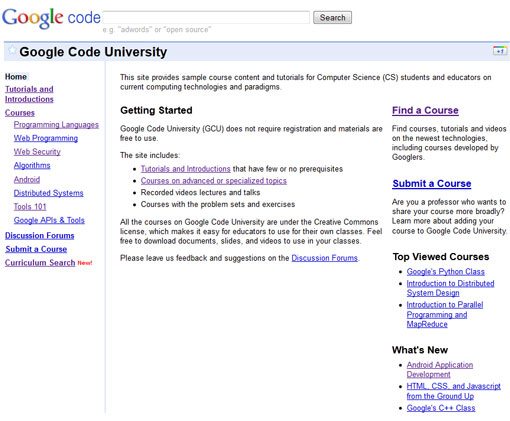Open Distributed Systems courses
Viewport: 510px width, 421px height.
[x=48, y=193]
